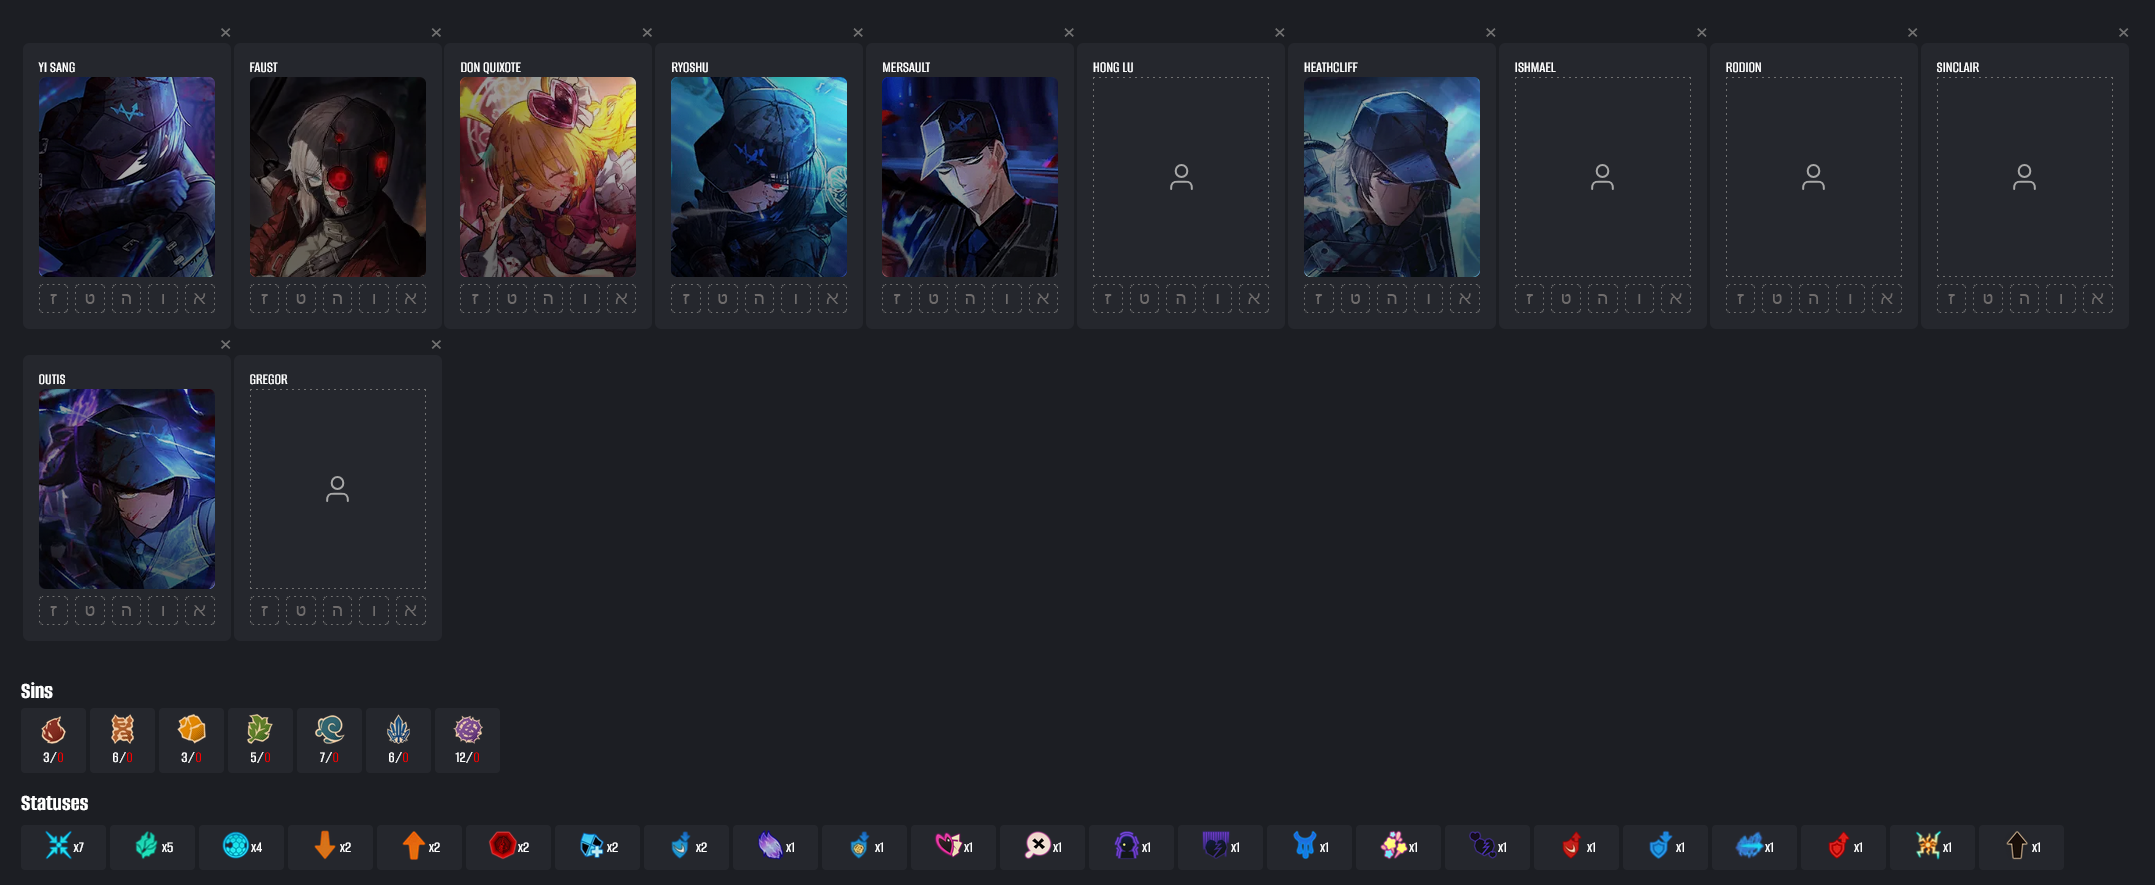Close the Gregor card
This screenshot has width=2155, height=885.
pyautogui.click(x=436, y=345)
